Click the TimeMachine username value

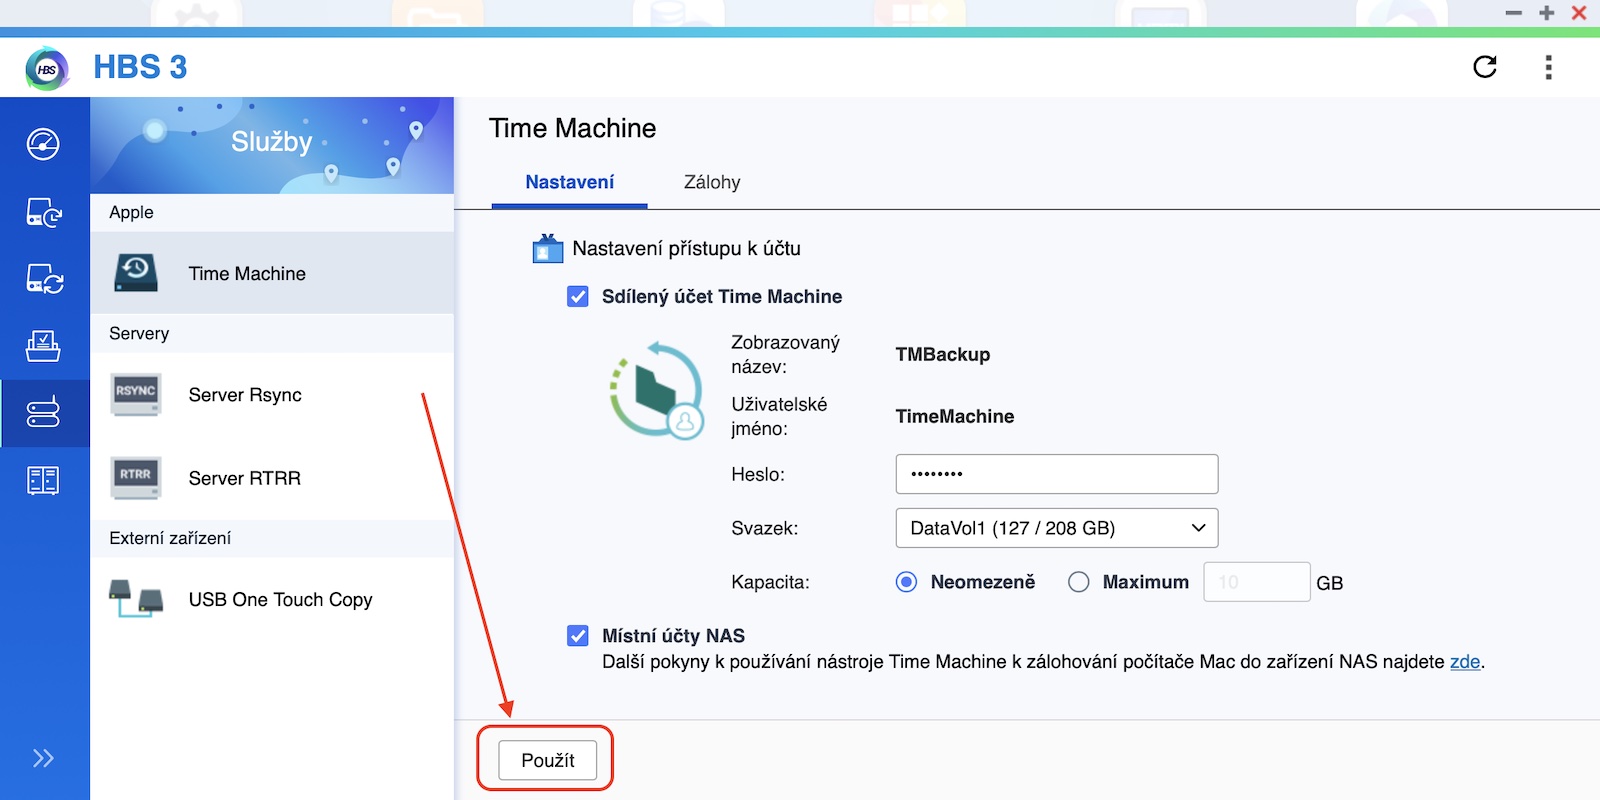pyautogui.click(x=955, y=417)
